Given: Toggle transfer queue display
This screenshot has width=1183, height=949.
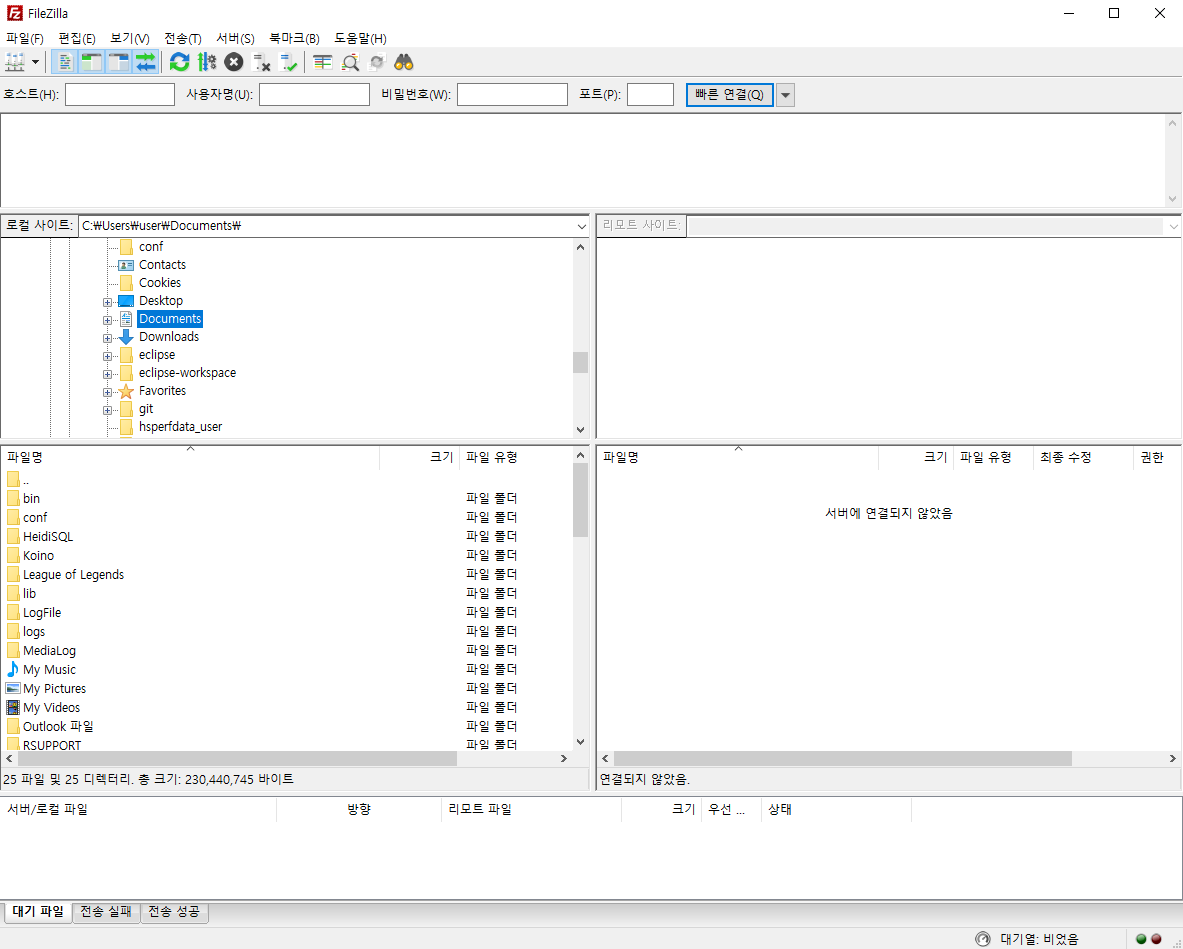Looking at the screenshot, I should (x=145, y=62).
